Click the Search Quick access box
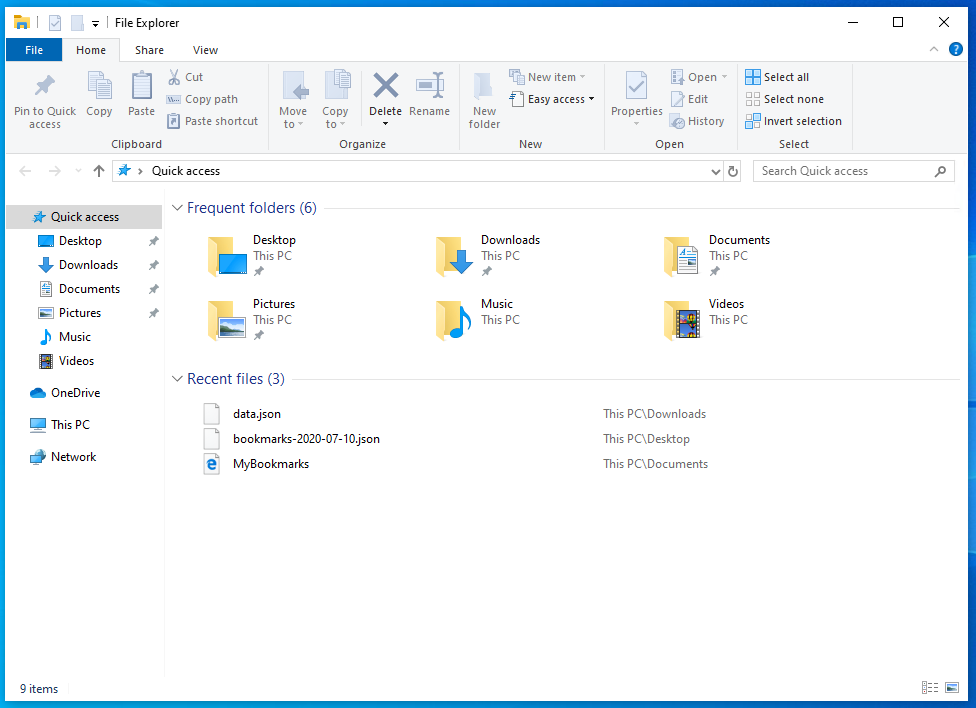This screenshot has width=976, height=708. [854, 171]
